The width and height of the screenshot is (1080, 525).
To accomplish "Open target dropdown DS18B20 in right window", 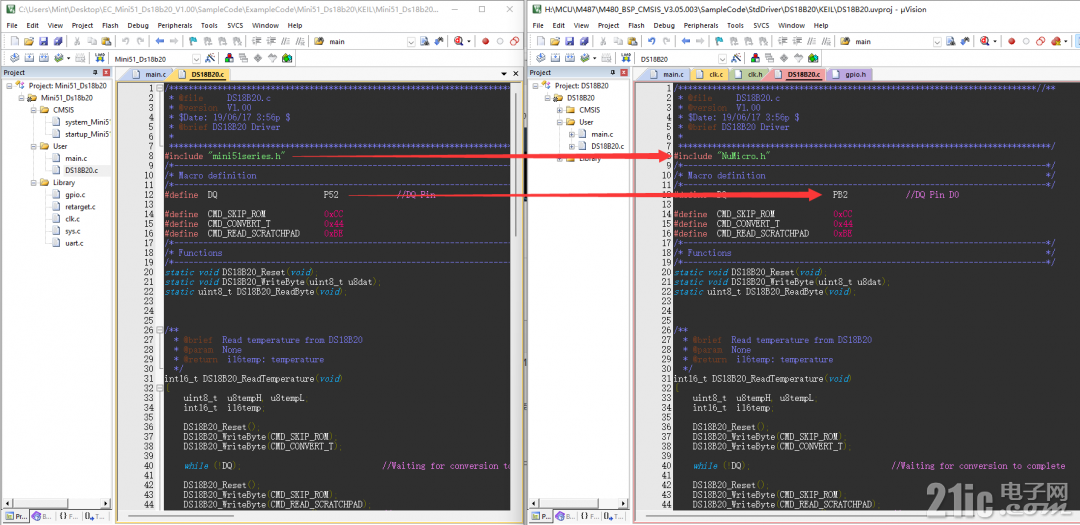I will point(723,59).
